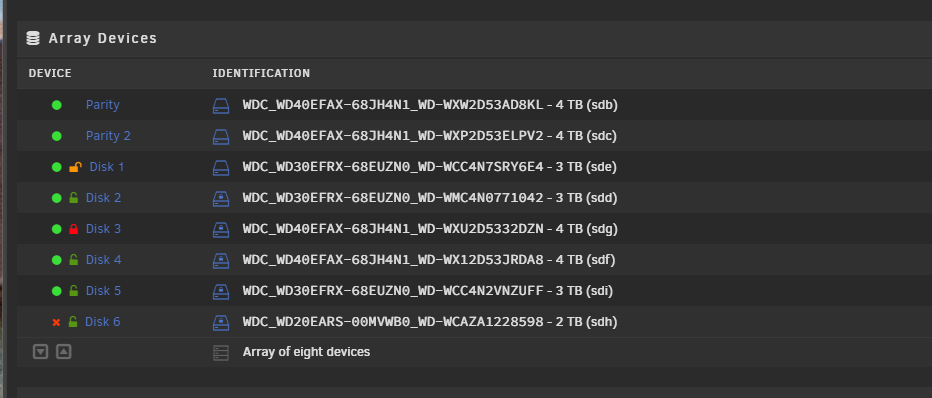This screenshot has height=398, width=932.
Task: Open Disk 6 settings link
Action: pos(102,321)
